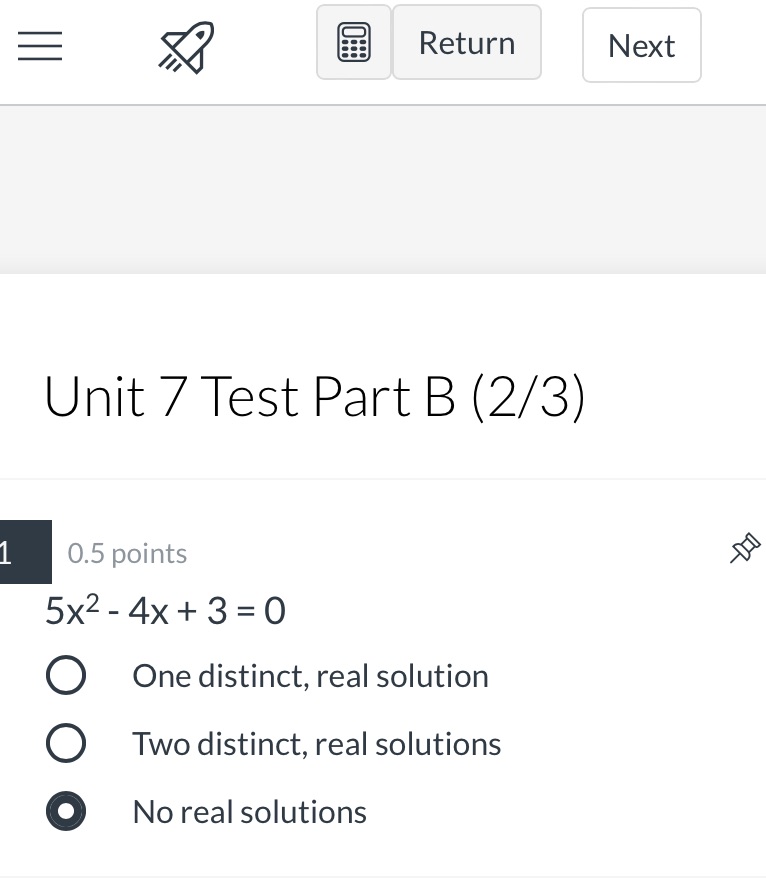The width and height of the screenshot is (766, 880).
Task: Pin question 1 with the pin icon
Action: tap(744, 548)
